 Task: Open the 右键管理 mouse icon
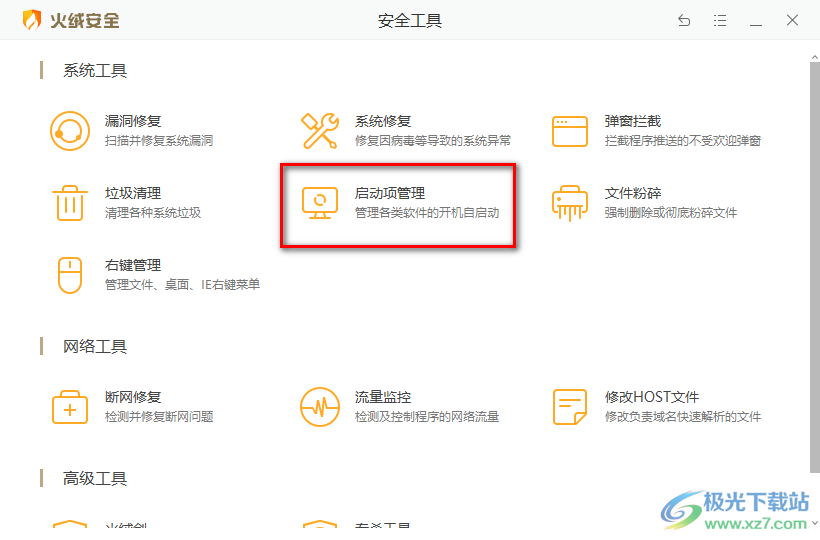tap(70, 275)
